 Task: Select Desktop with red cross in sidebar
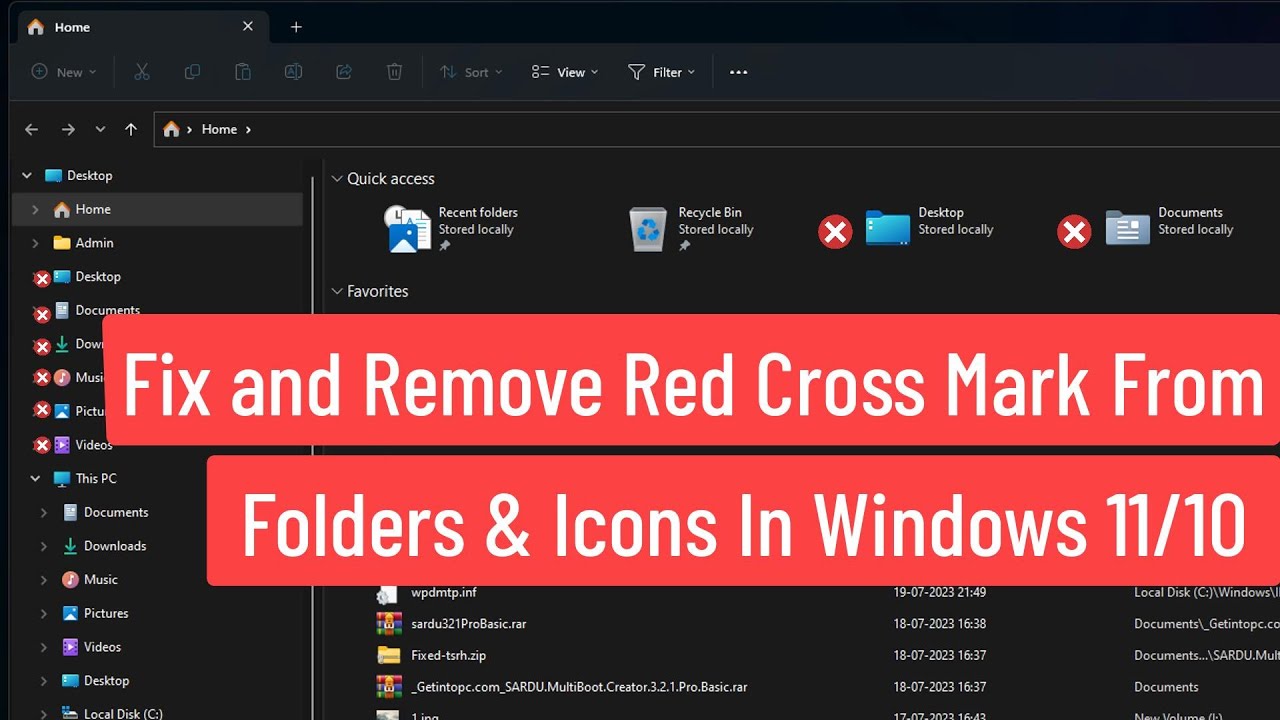[x=98, y=276]
